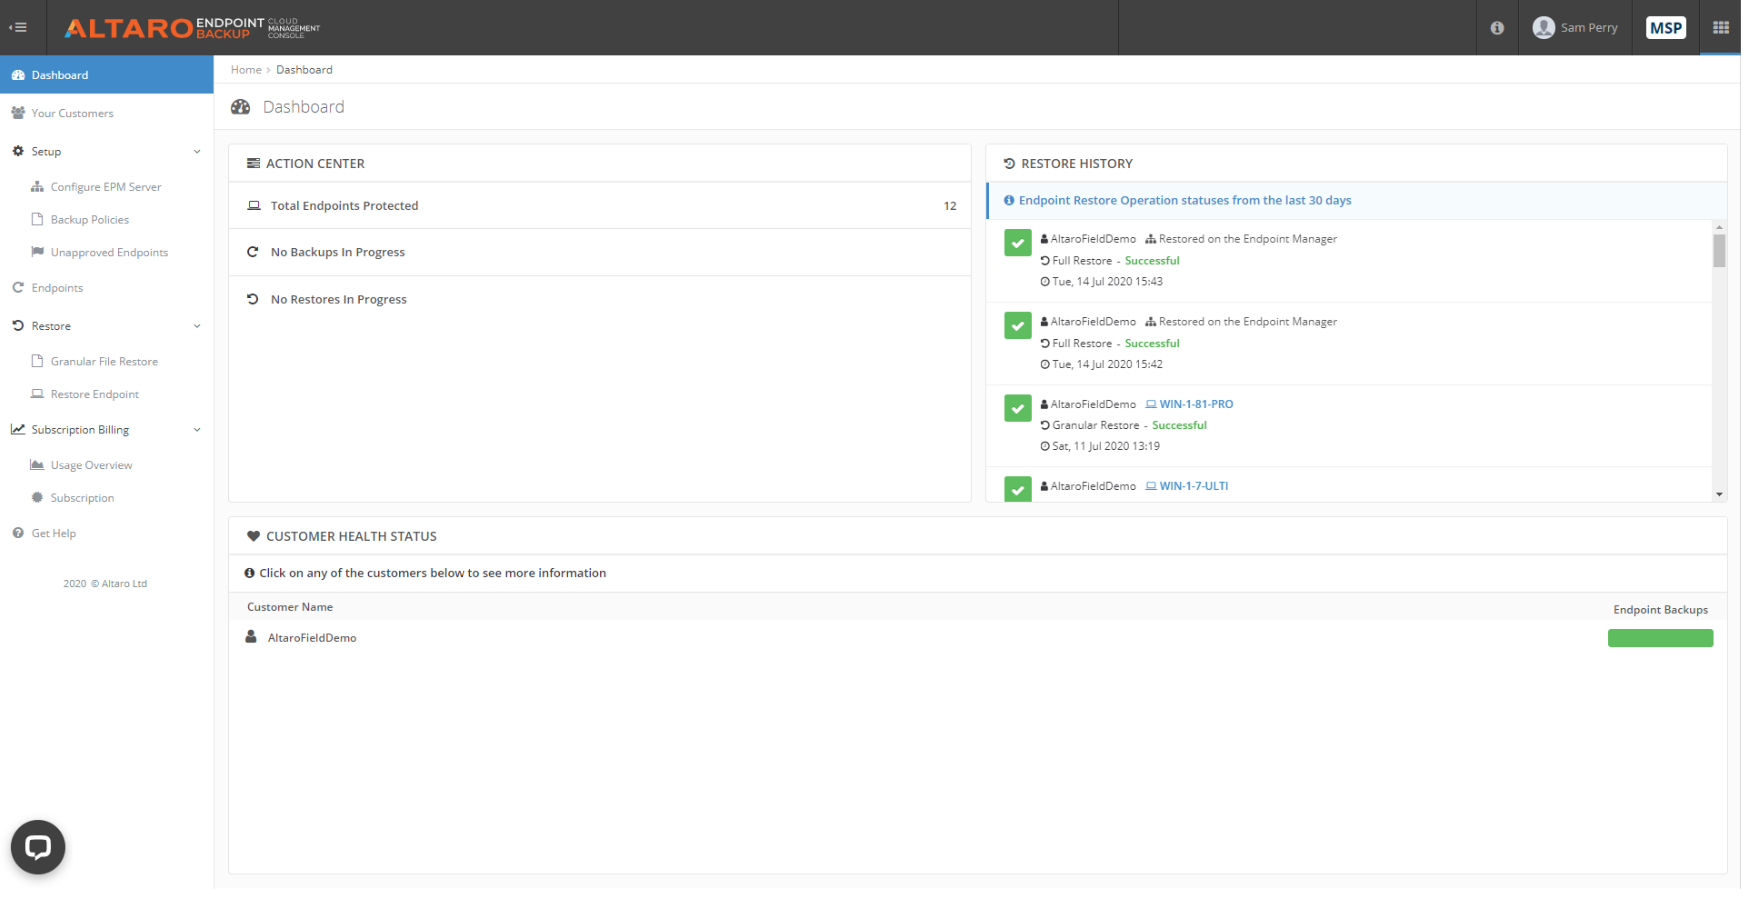Viewport: 1744px width, 897px height.
Task: Click the No Restores In Progress text
Action: (339, 300)
